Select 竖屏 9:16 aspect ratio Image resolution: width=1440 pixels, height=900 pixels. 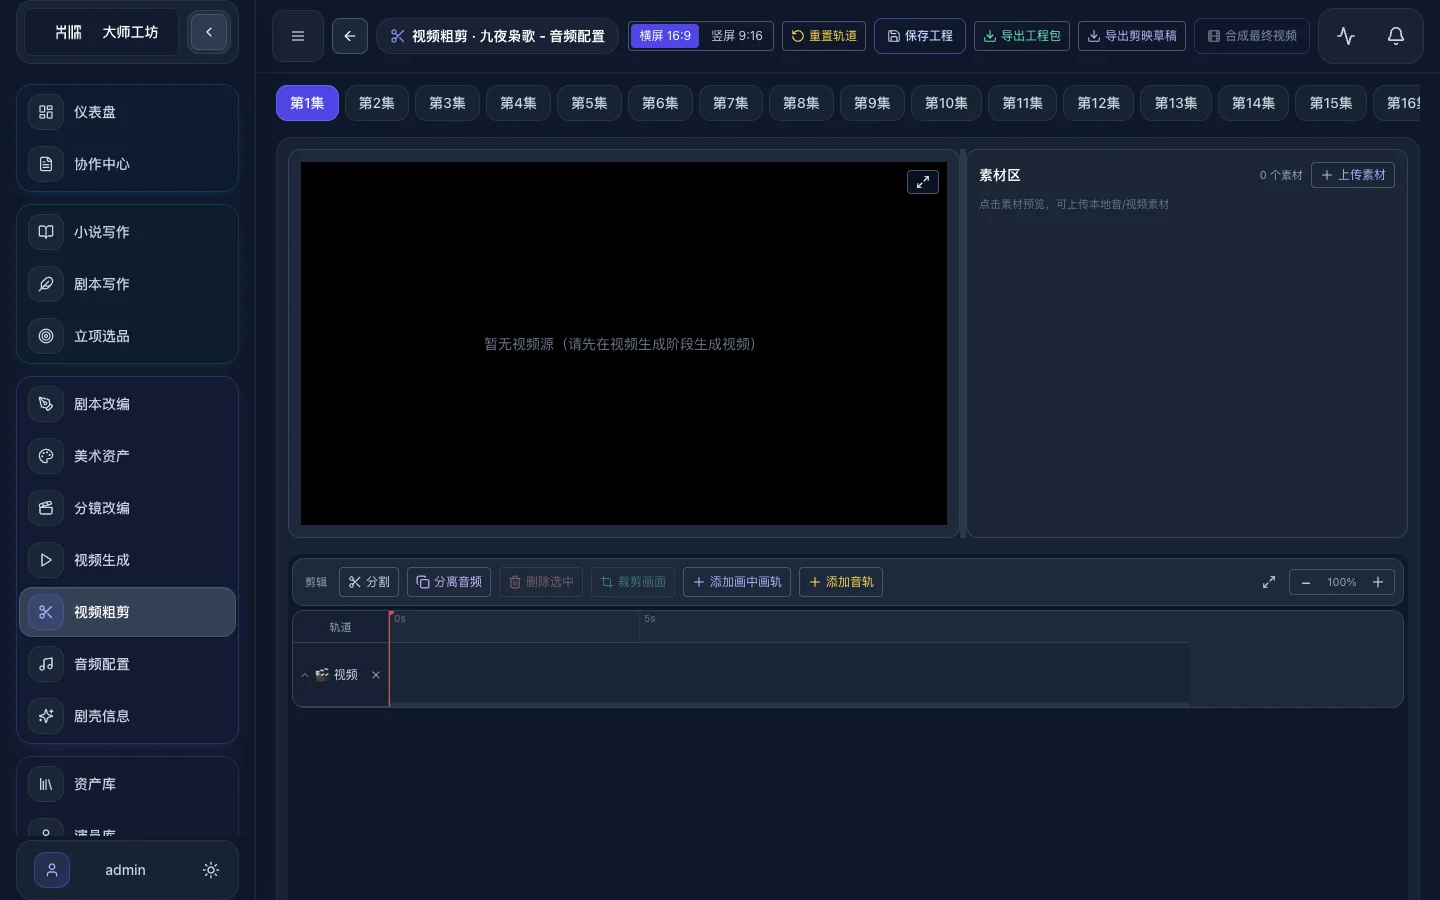point(737,36)
